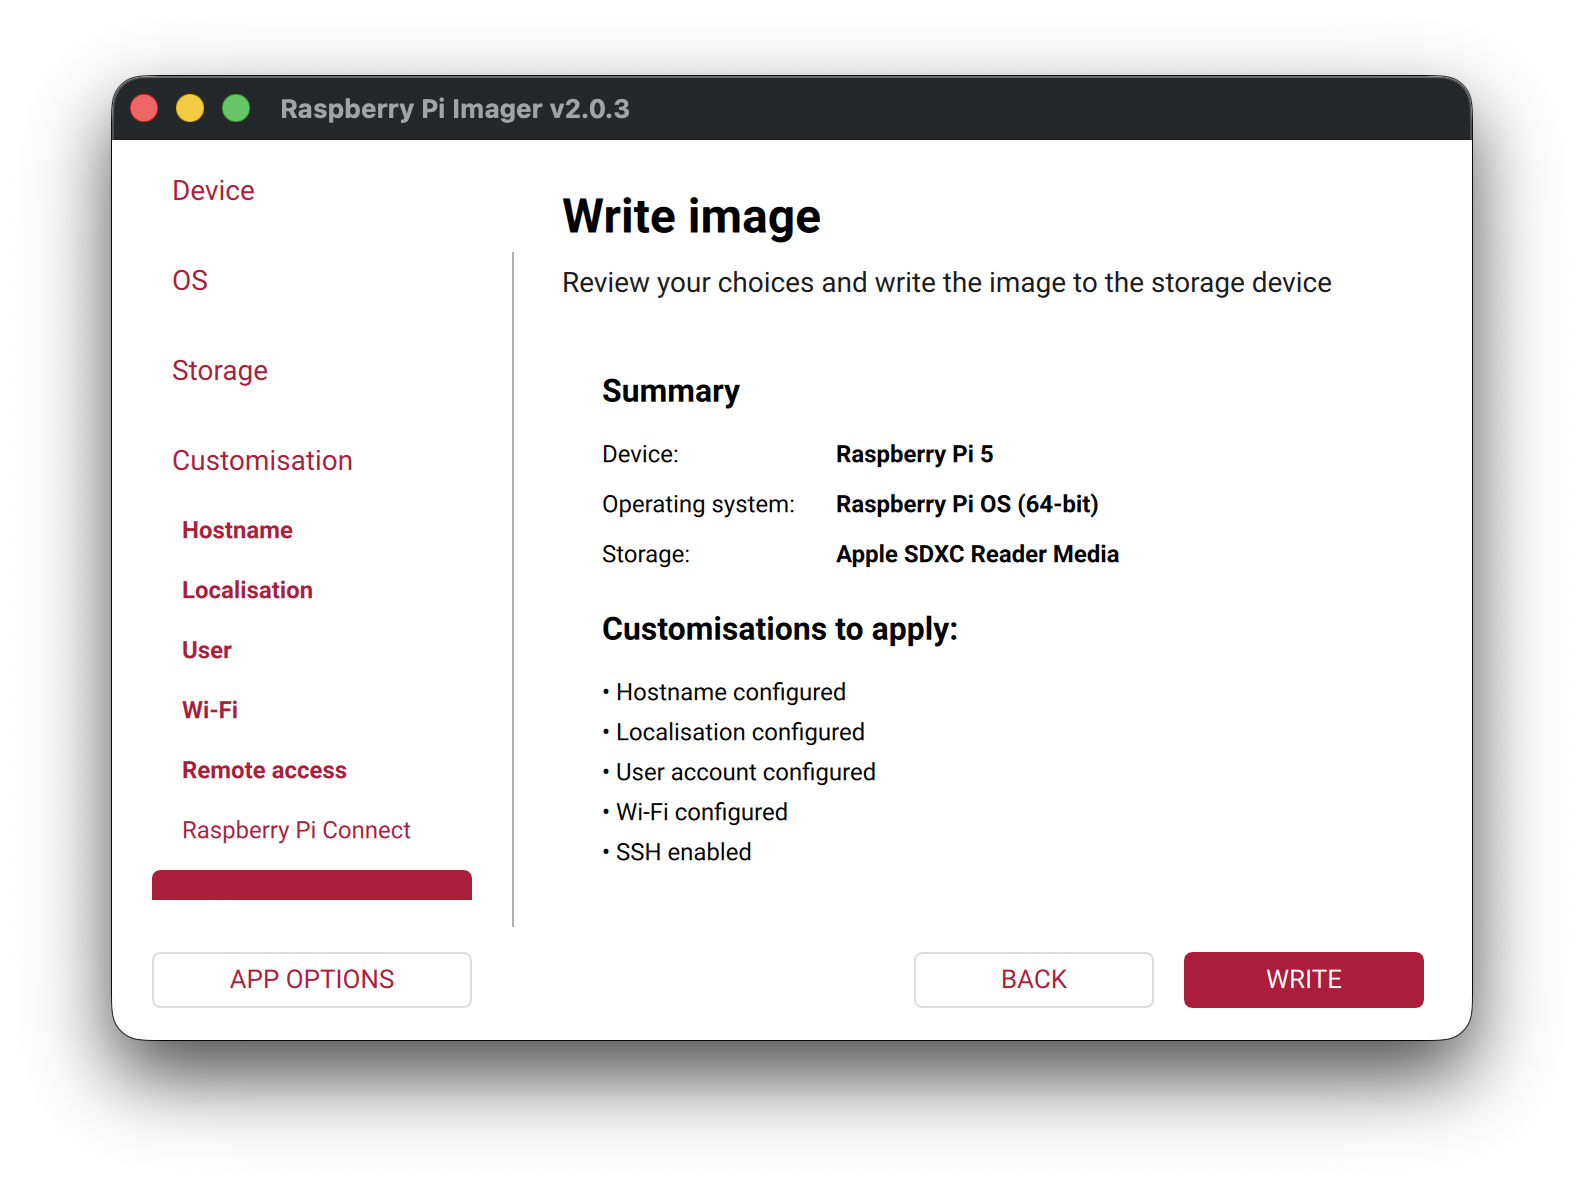This screenshot has width=1584, height=1188.
Task: Click the 'Localisation configured' item
Action: tap(733, 732)
